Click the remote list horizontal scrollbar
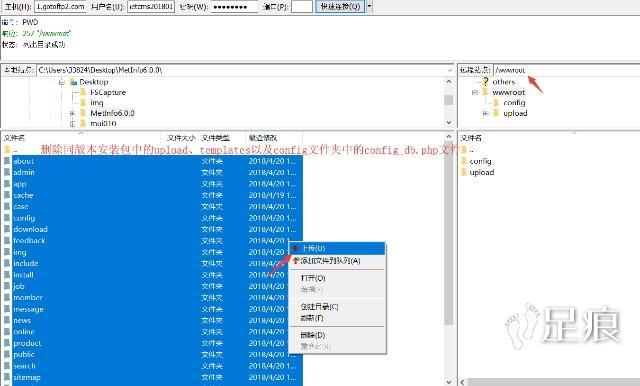This screenshot has height=386, width=640. coord(554,382)
